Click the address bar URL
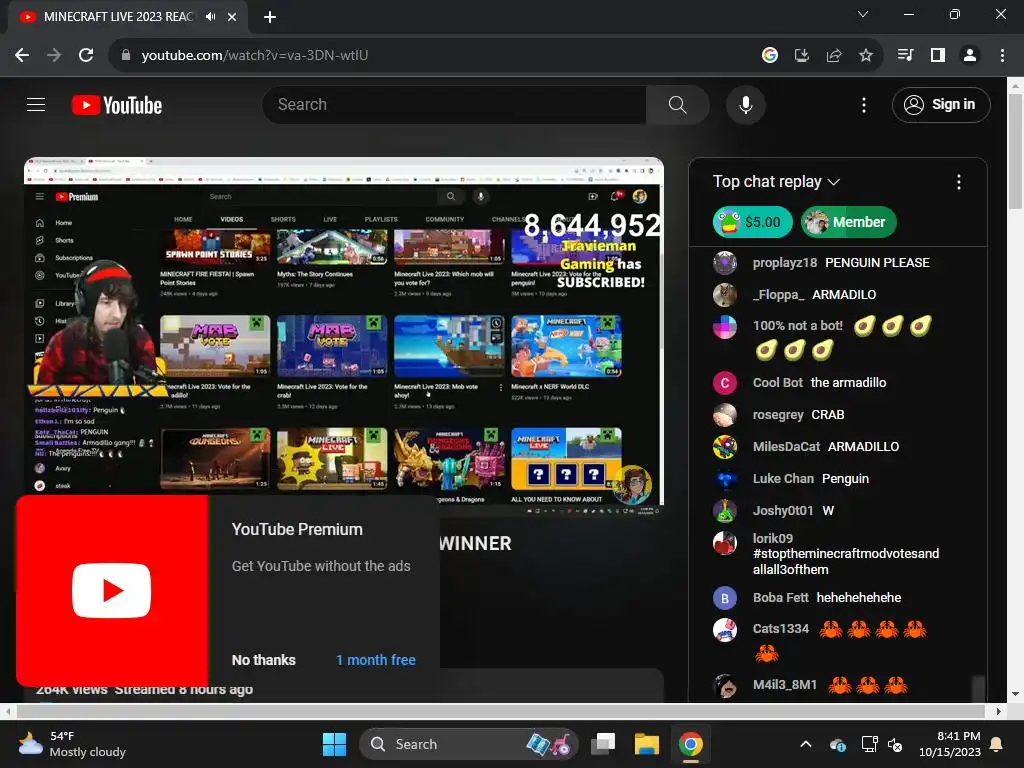The height and width of the screenshot is (768, 1024). (x=255, y=56)
